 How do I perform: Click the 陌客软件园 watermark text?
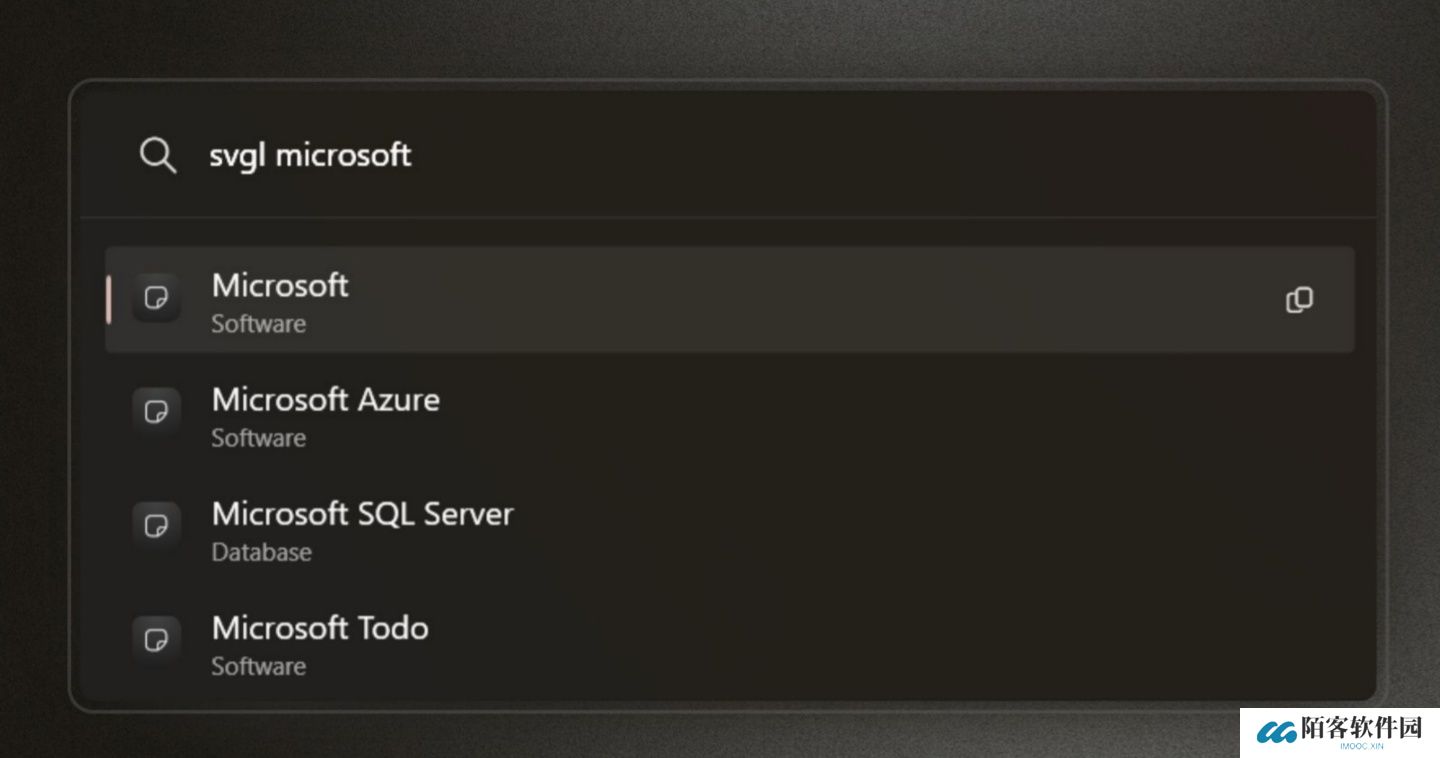click(1361, 729)
